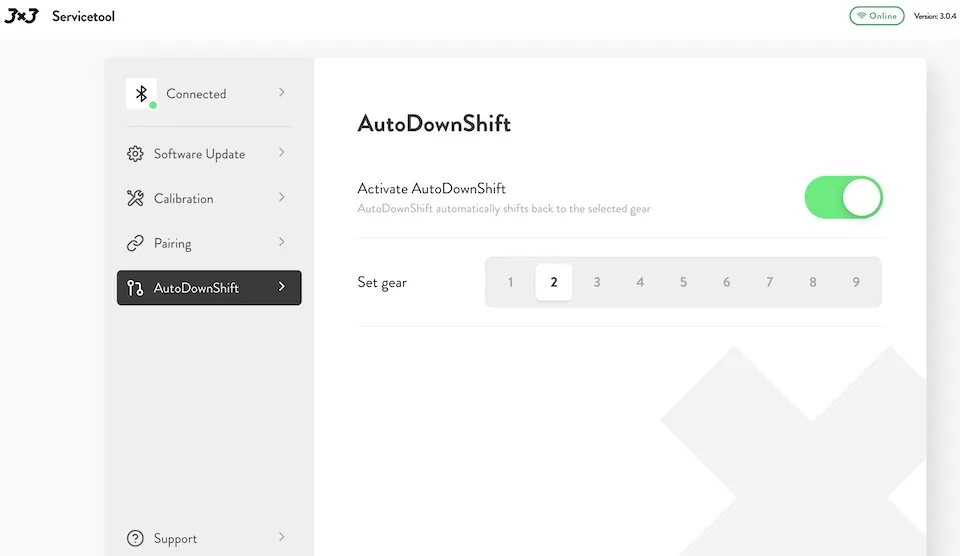Open the Software Update section
The height and width of the screenshot is (556, 960).
209,154
